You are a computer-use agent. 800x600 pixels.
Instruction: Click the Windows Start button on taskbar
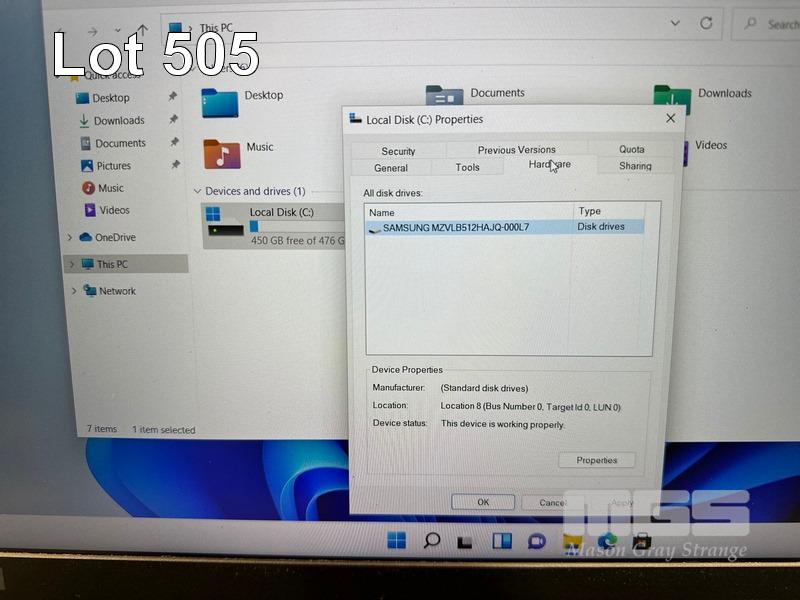pyautogui.click(x=397, y=541)
